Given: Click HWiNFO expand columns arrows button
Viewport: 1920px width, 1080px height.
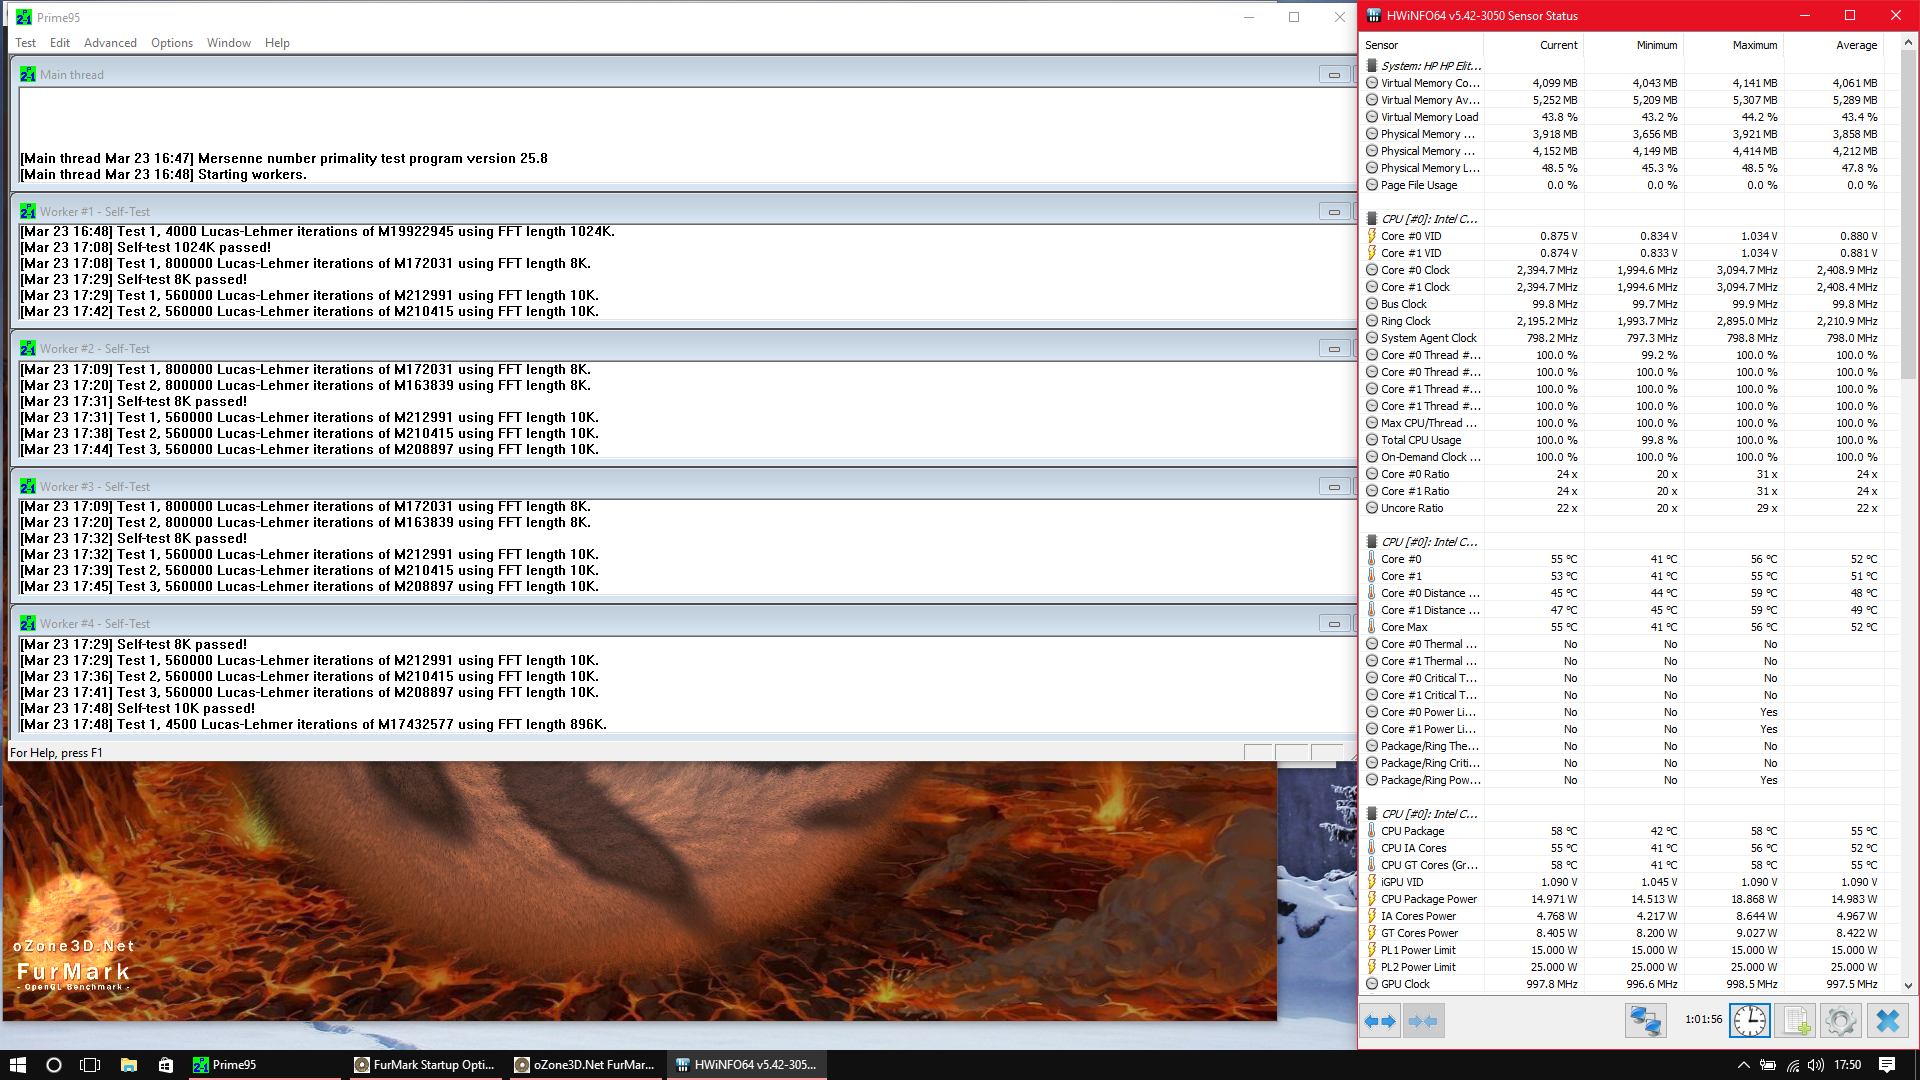Looking at the screenshot, I should click(1380, 1021).
